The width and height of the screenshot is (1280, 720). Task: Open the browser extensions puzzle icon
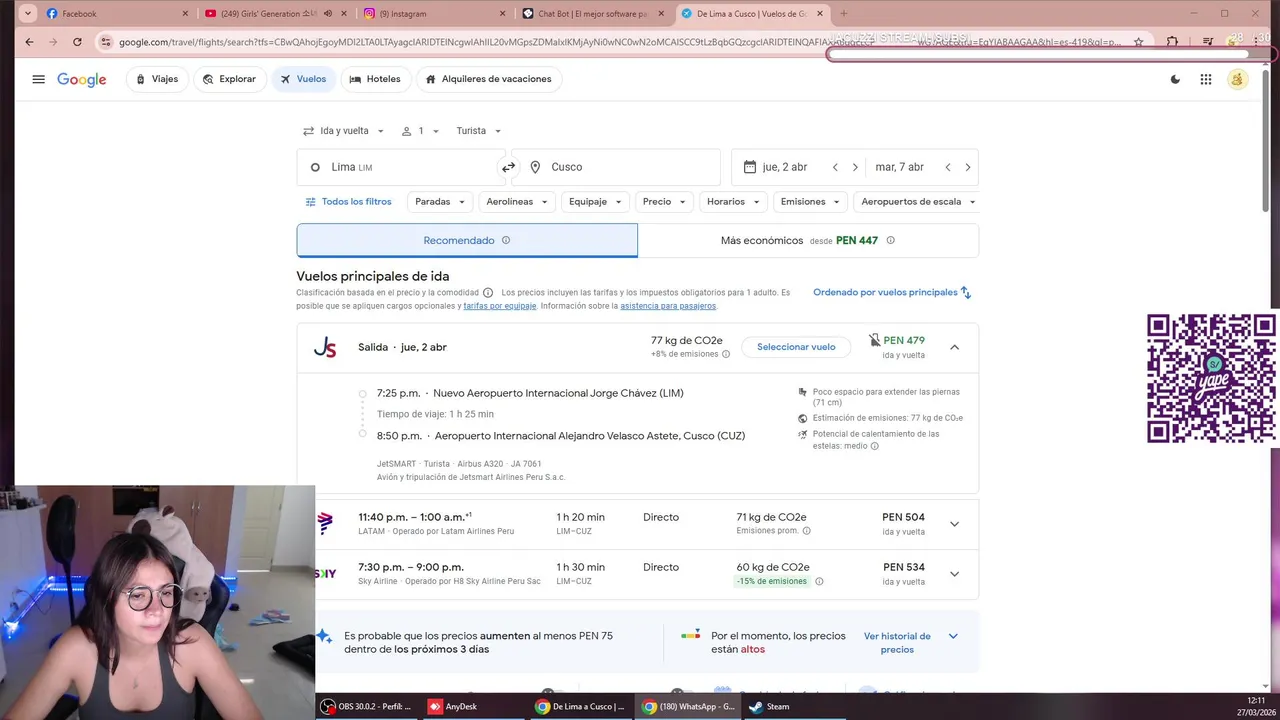(1172, 42)
